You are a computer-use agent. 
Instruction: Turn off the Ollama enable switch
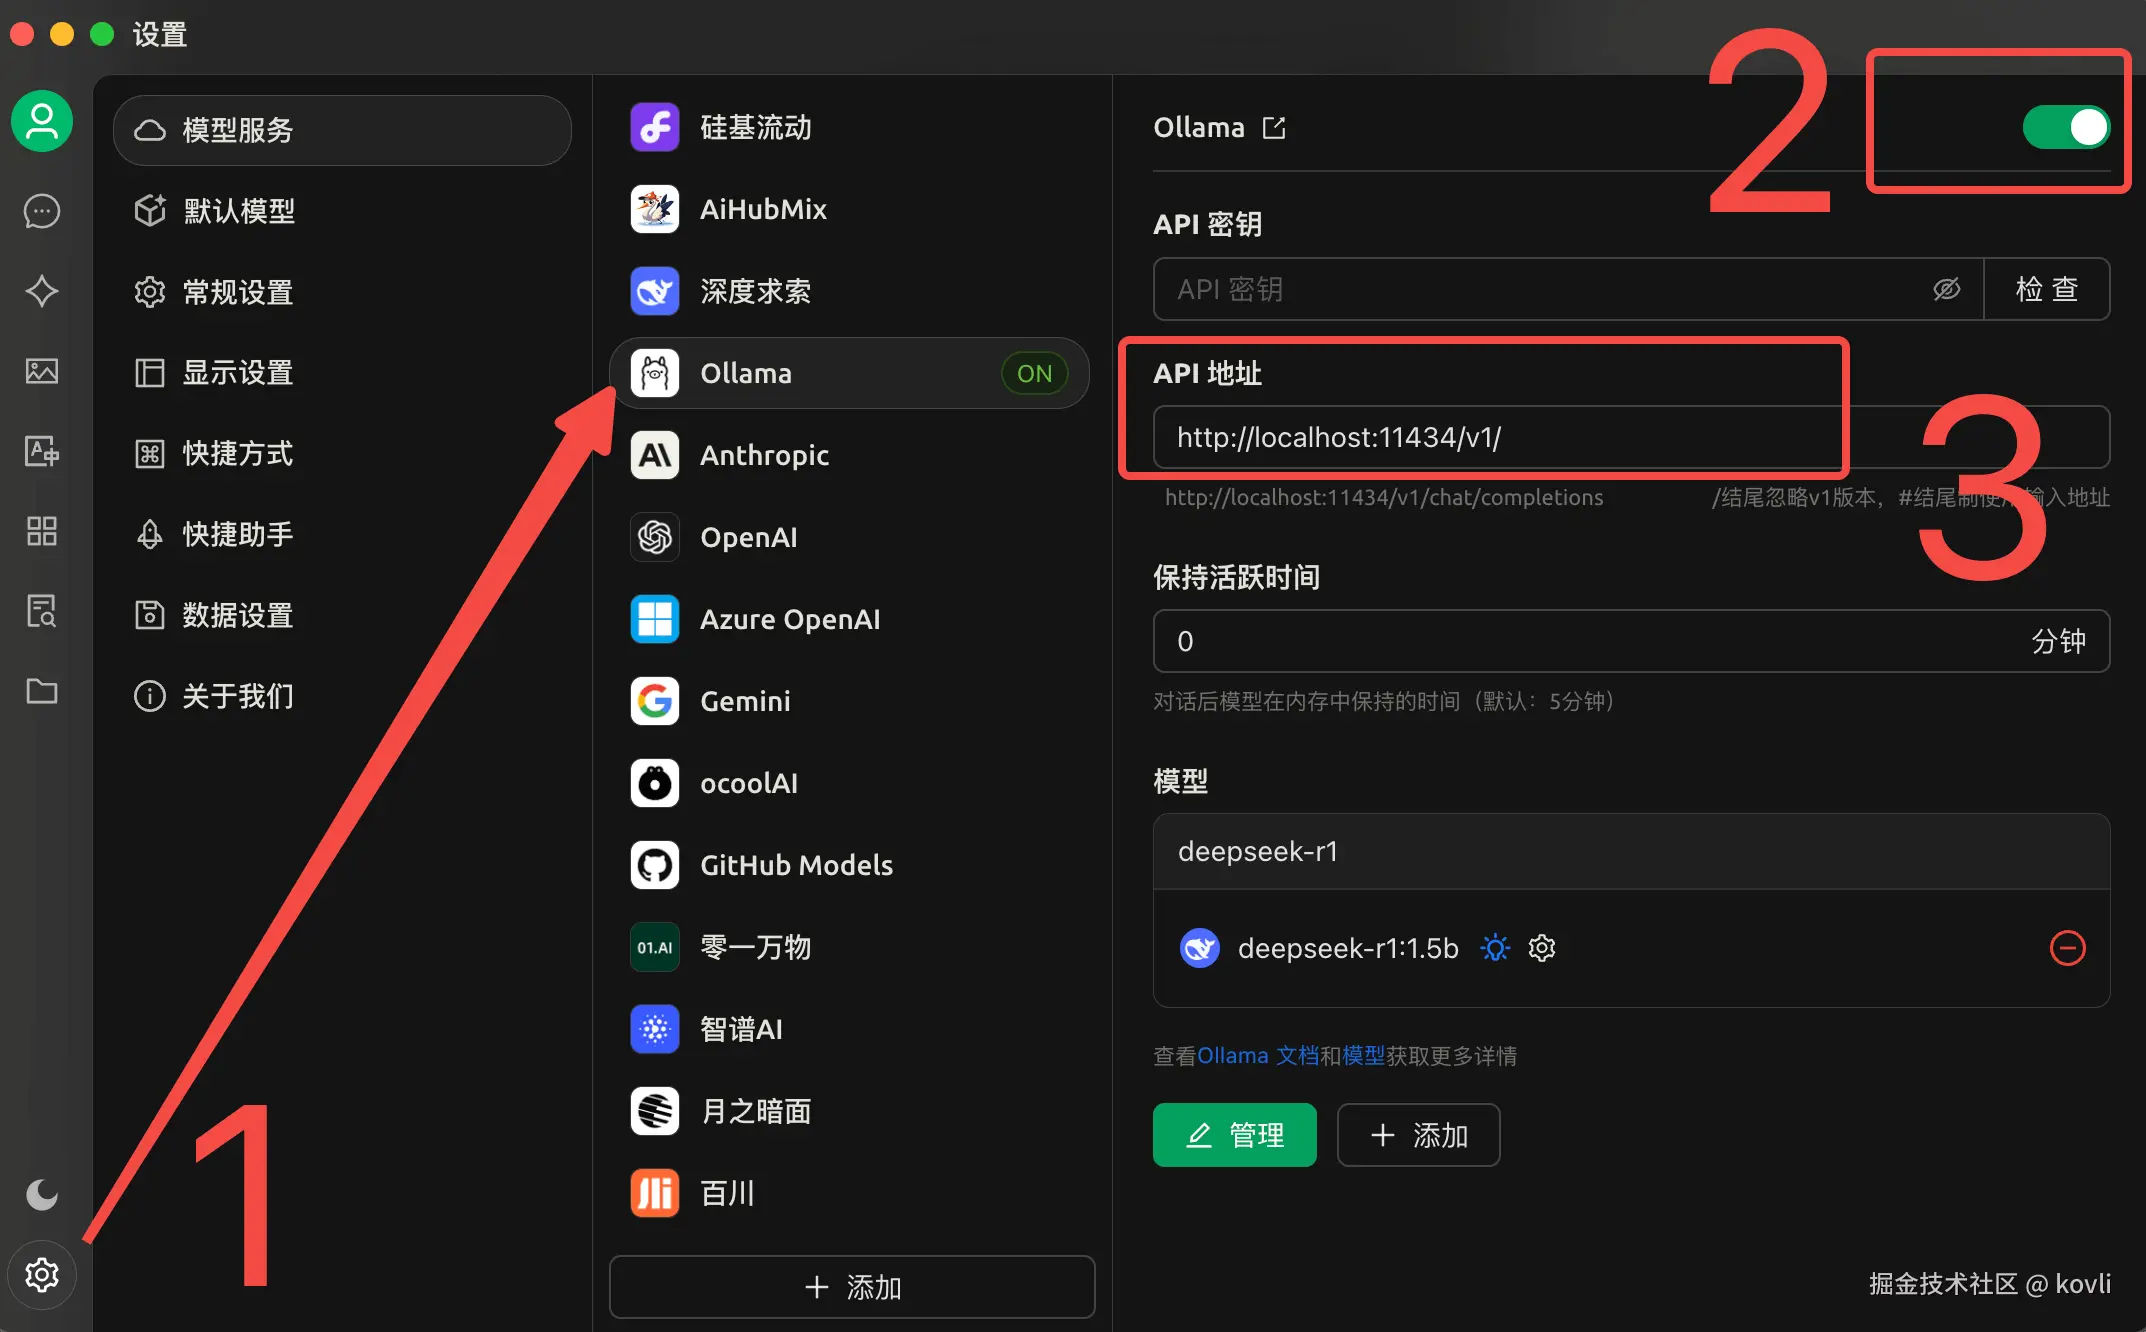click(x=2066, y=128)
